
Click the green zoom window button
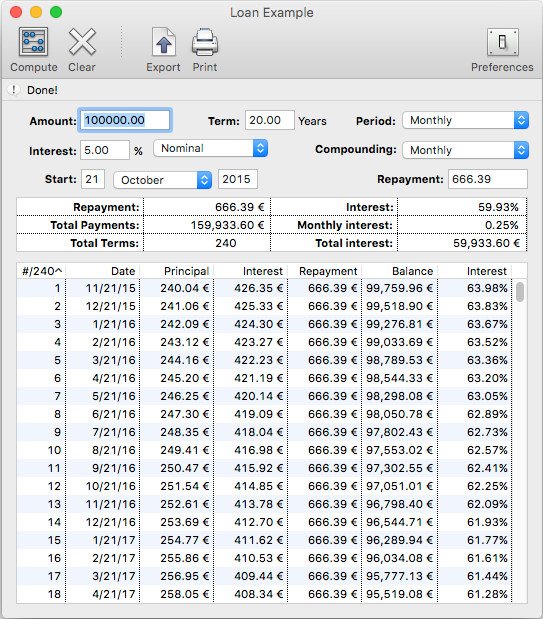click(x=56, y=12)
